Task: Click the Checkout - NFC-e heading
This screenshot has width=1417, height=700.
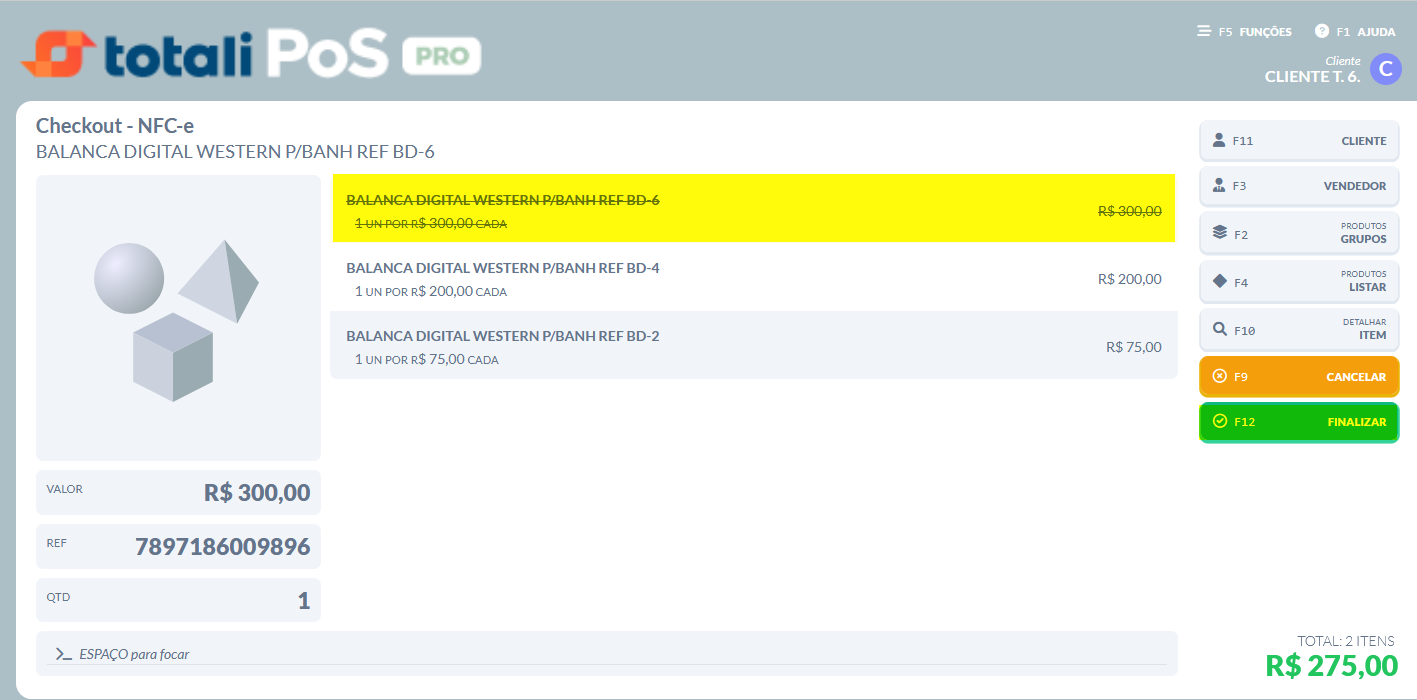Action: [115, 126]
